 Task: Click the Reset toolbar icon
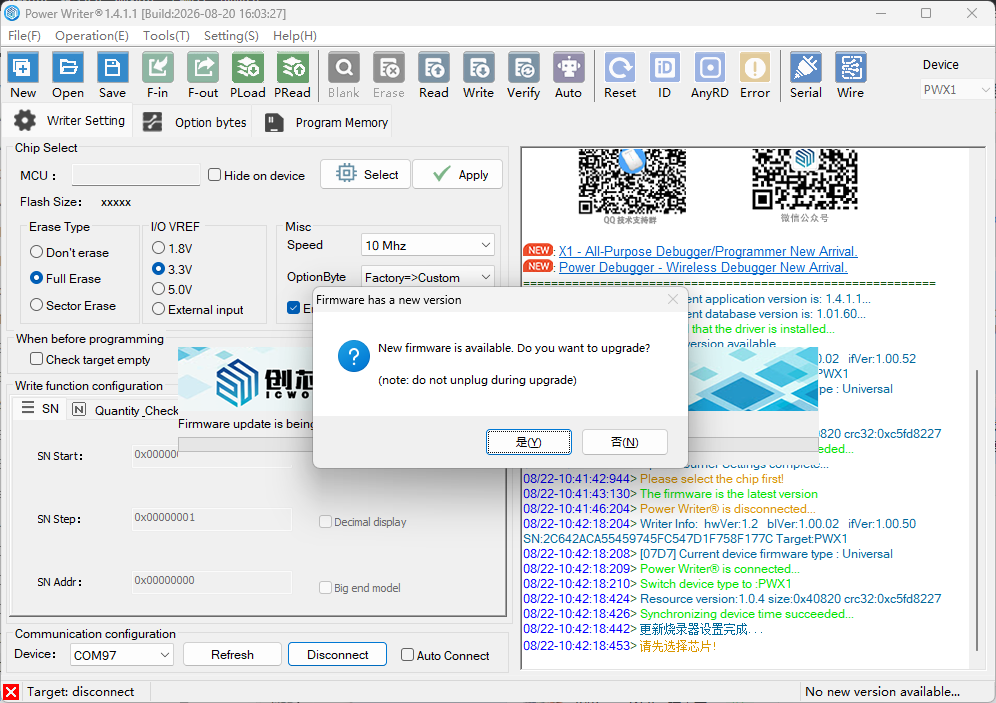click(x=620, y=68)
